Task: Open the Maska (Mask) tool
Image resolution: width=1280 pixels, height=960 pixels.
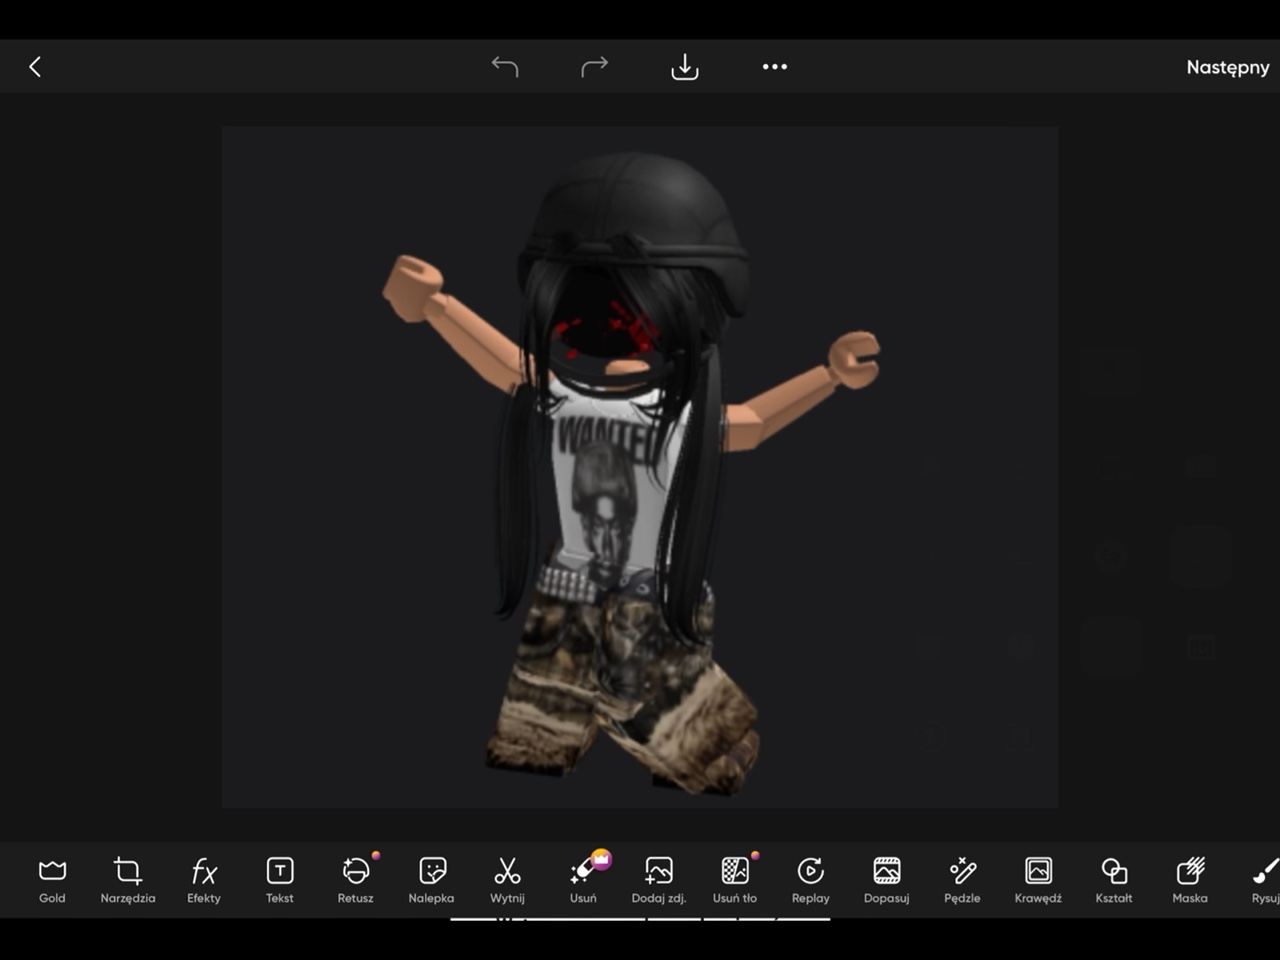Action: pyautogui.click(x=1189, y=878)
